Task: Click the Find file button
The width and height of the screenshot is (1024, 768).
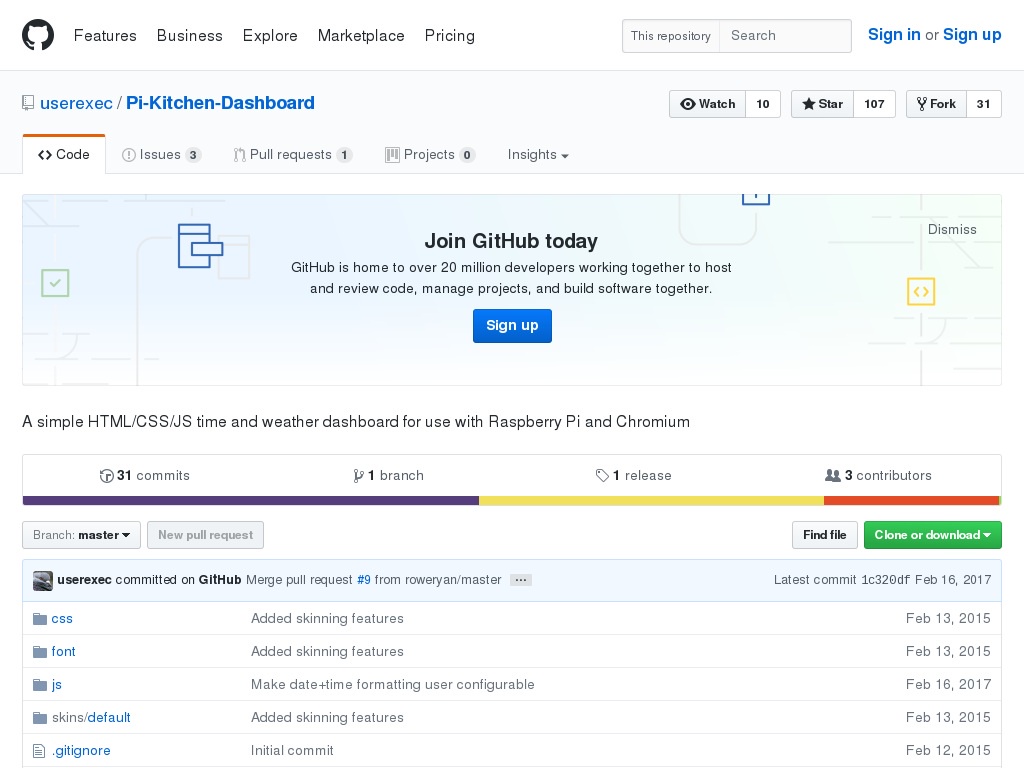Action: click(x=825, y=535)
